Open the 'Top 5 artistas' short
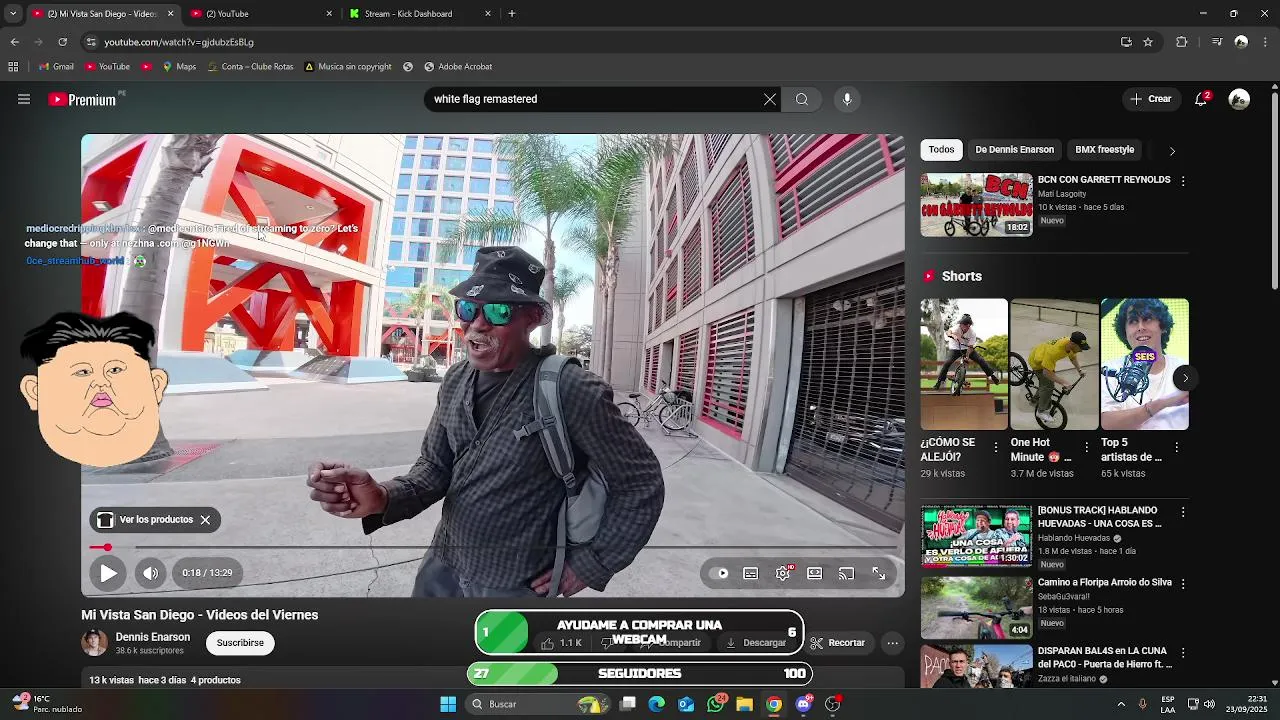 pos(1144,364)
